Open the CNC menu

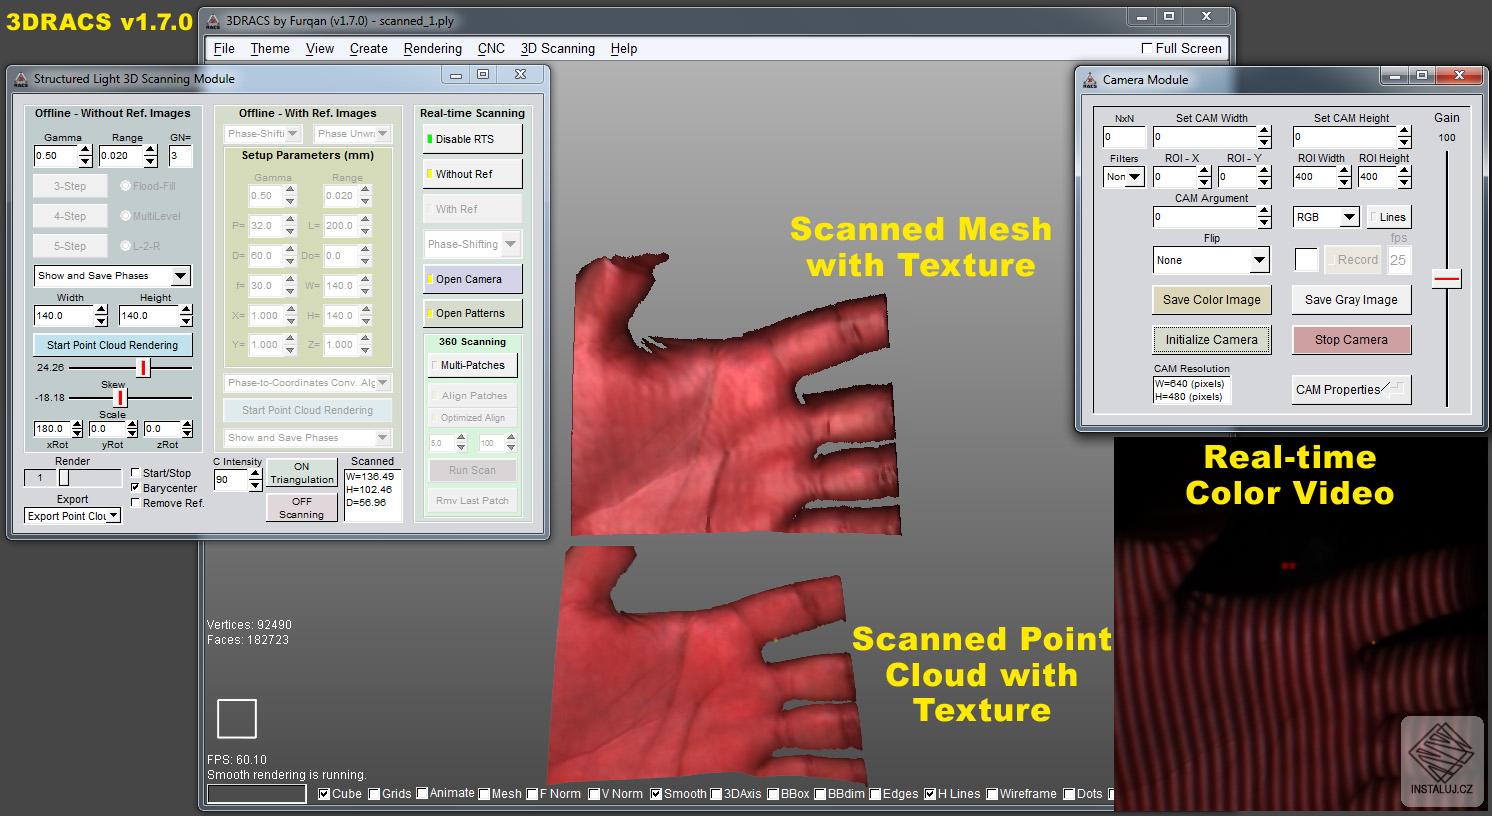click(491, 48)
